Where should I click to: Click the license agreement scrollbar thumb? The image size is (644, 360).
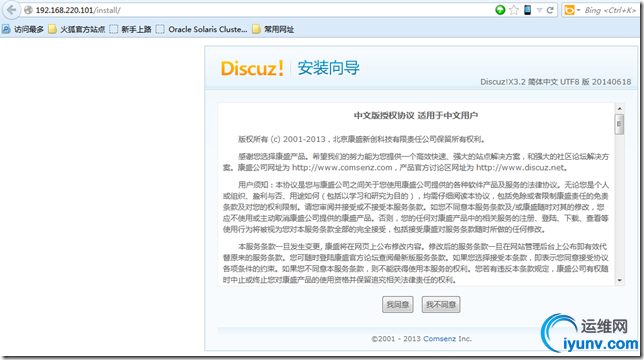tap(619, 124)
